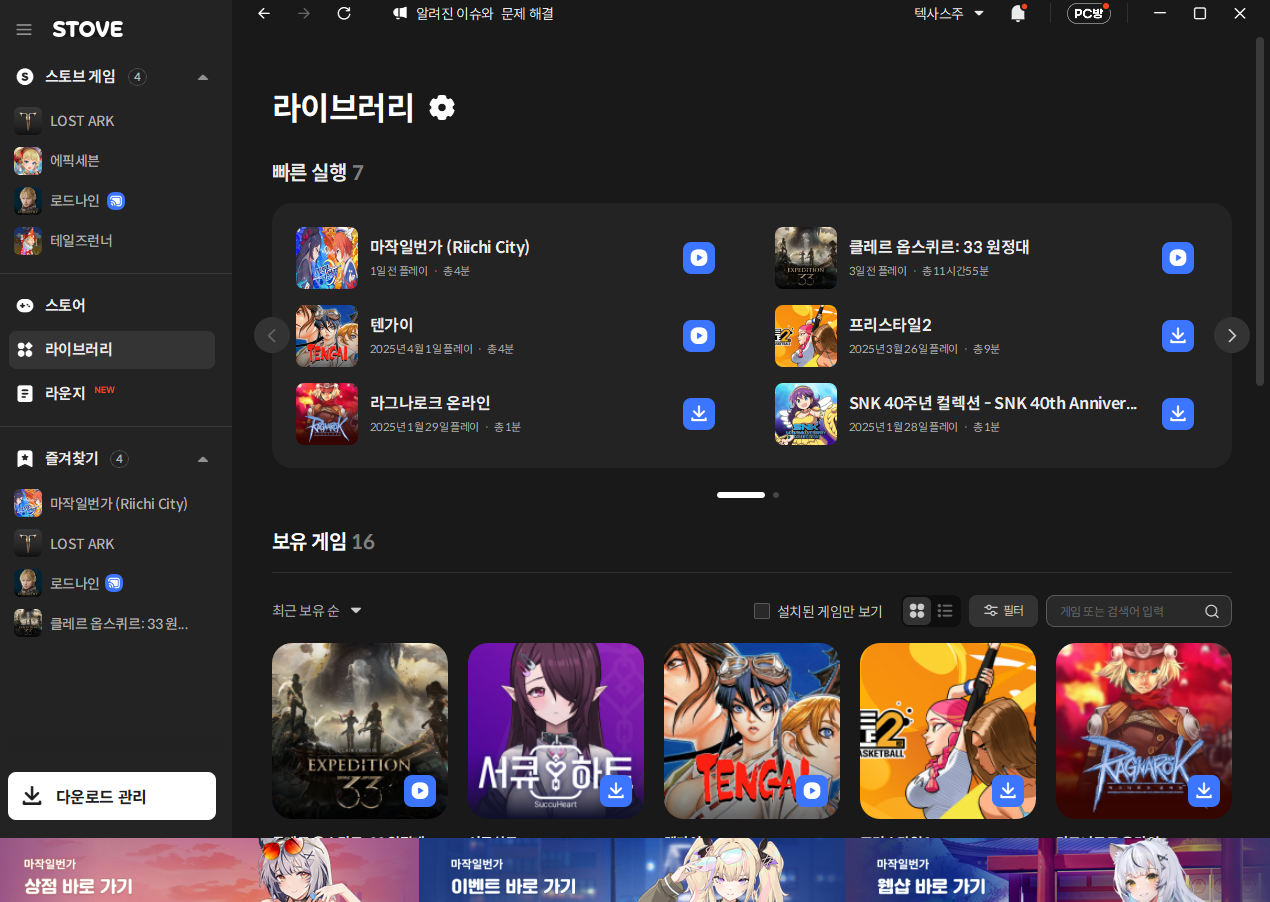
Task: Download 라그나로크 온라인 in quick launch
Action: (699, 414)
